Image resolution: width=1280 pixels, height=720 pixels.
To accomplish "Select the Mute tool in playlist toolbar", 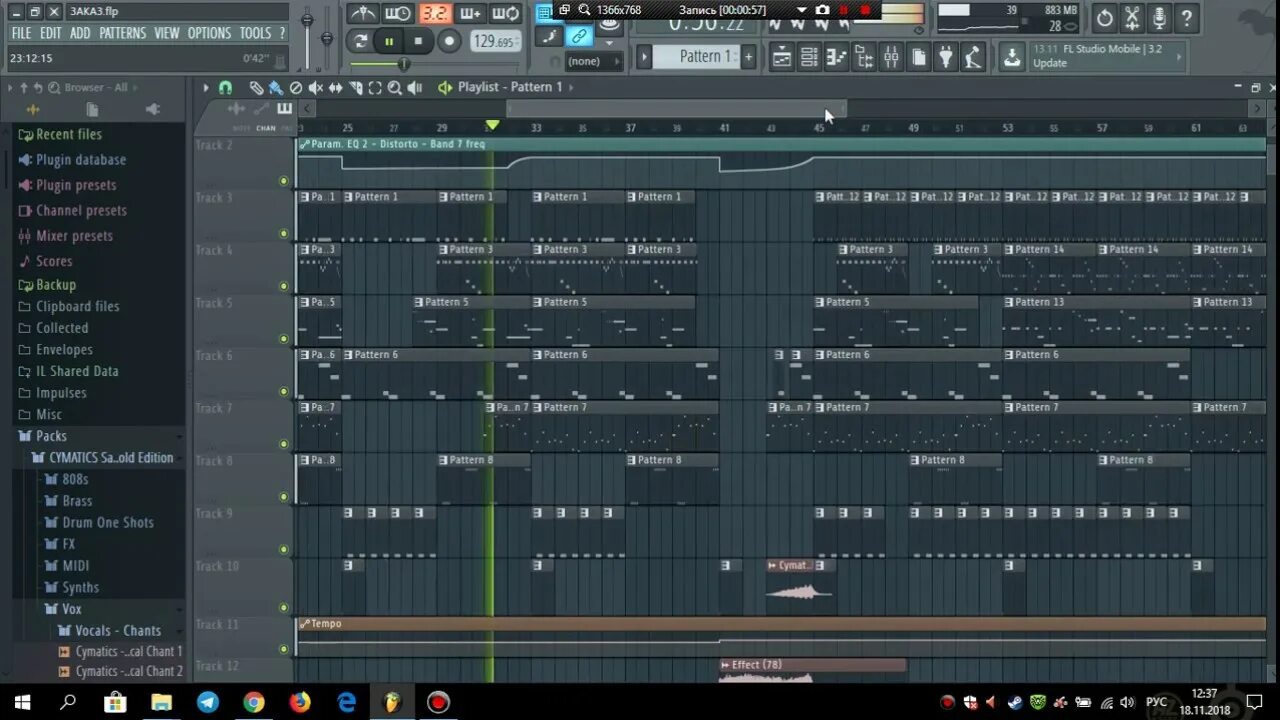I will coord(315,88).
